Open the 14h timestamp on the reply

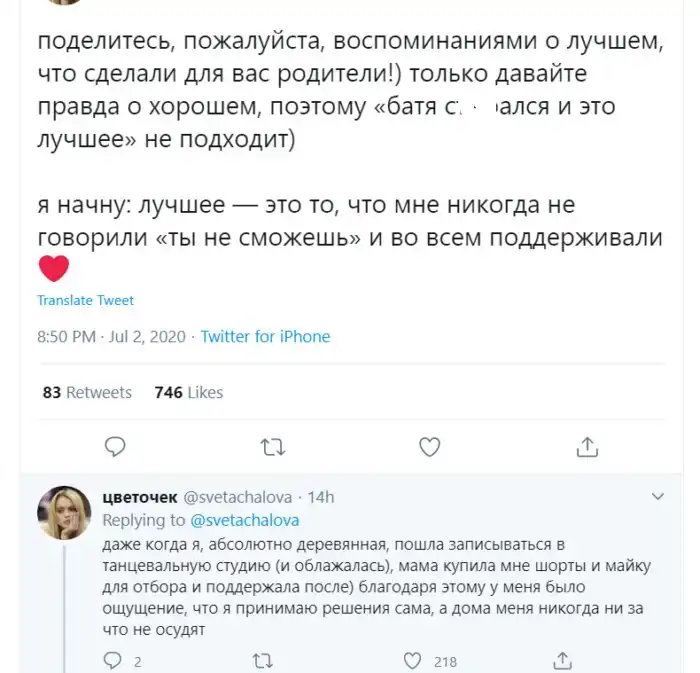pyautogui.click(x=320, y=497)
